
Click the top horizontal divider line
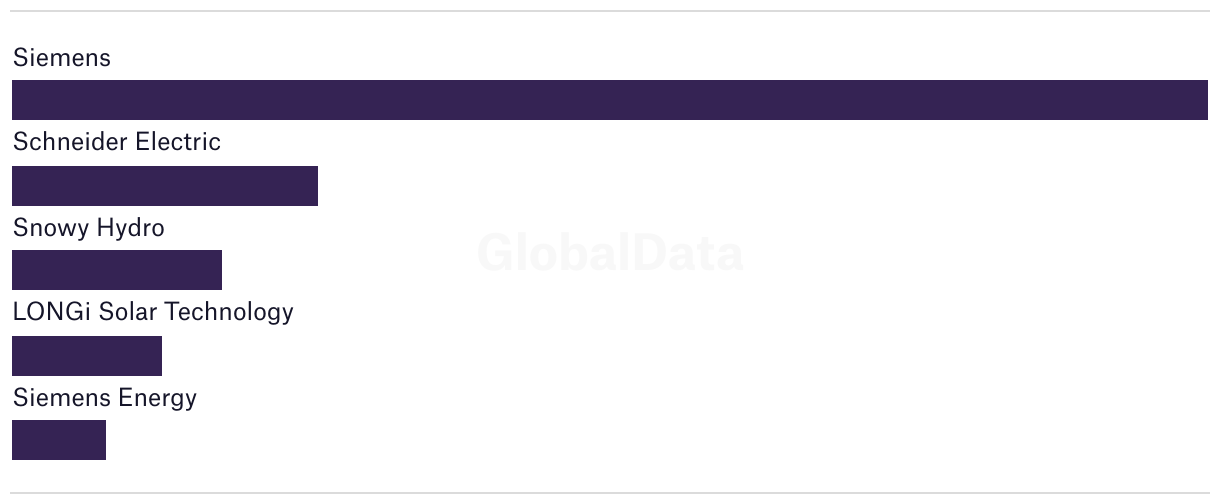pyautogui.click(x=610, y=12)
